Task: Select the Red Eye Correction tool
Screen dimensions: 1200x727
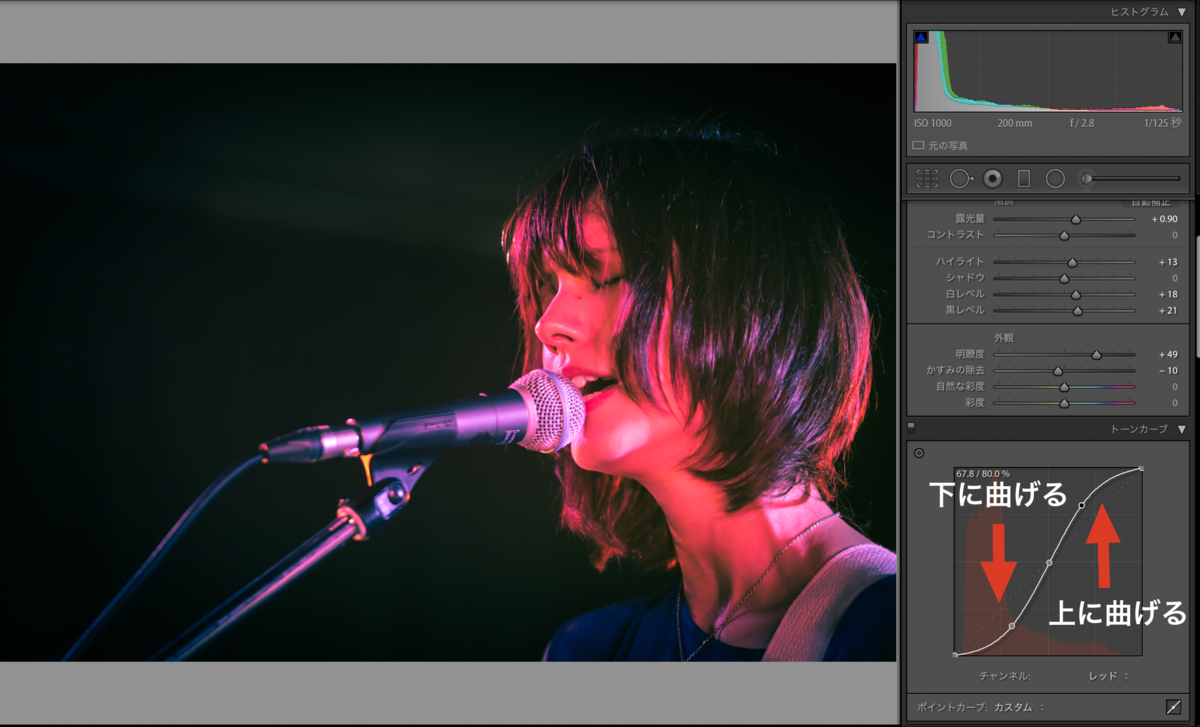Action: (x=993, y=179)
